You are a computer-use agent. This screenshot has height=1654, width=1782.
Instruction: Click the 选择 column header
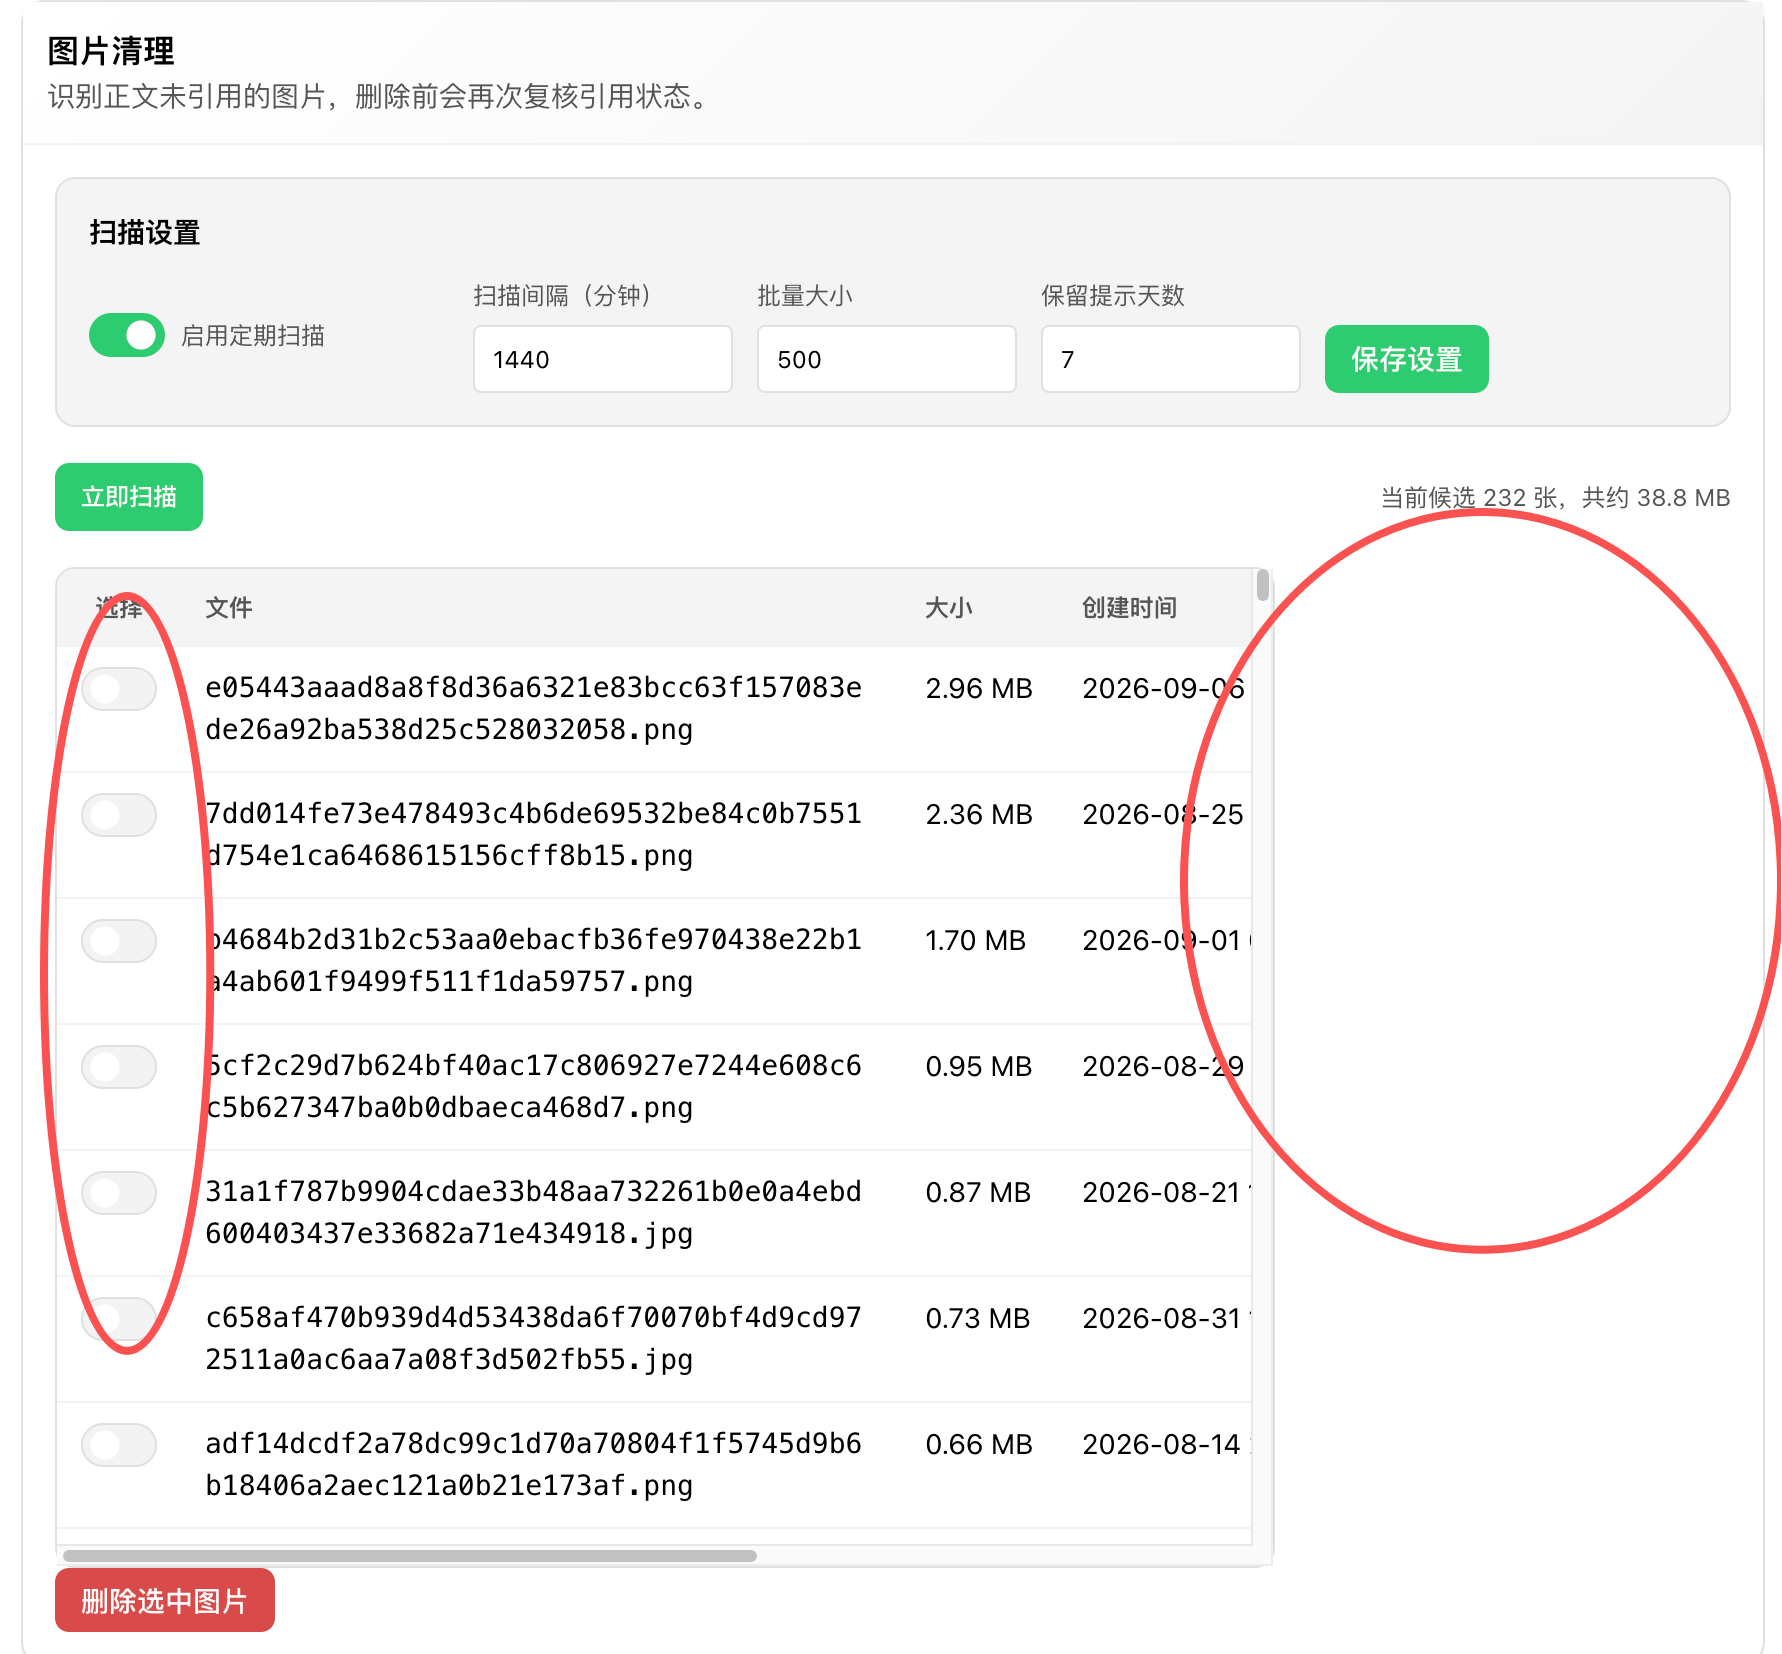coord(119,608)
